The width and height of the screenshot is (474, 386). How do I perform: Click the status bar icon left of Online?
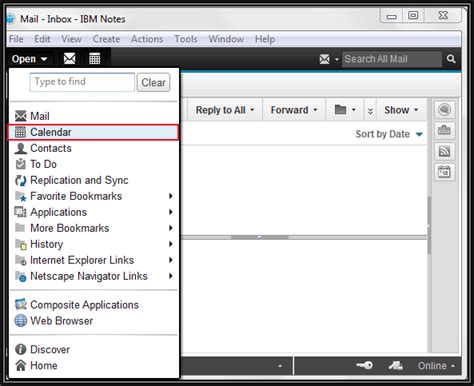396,366
